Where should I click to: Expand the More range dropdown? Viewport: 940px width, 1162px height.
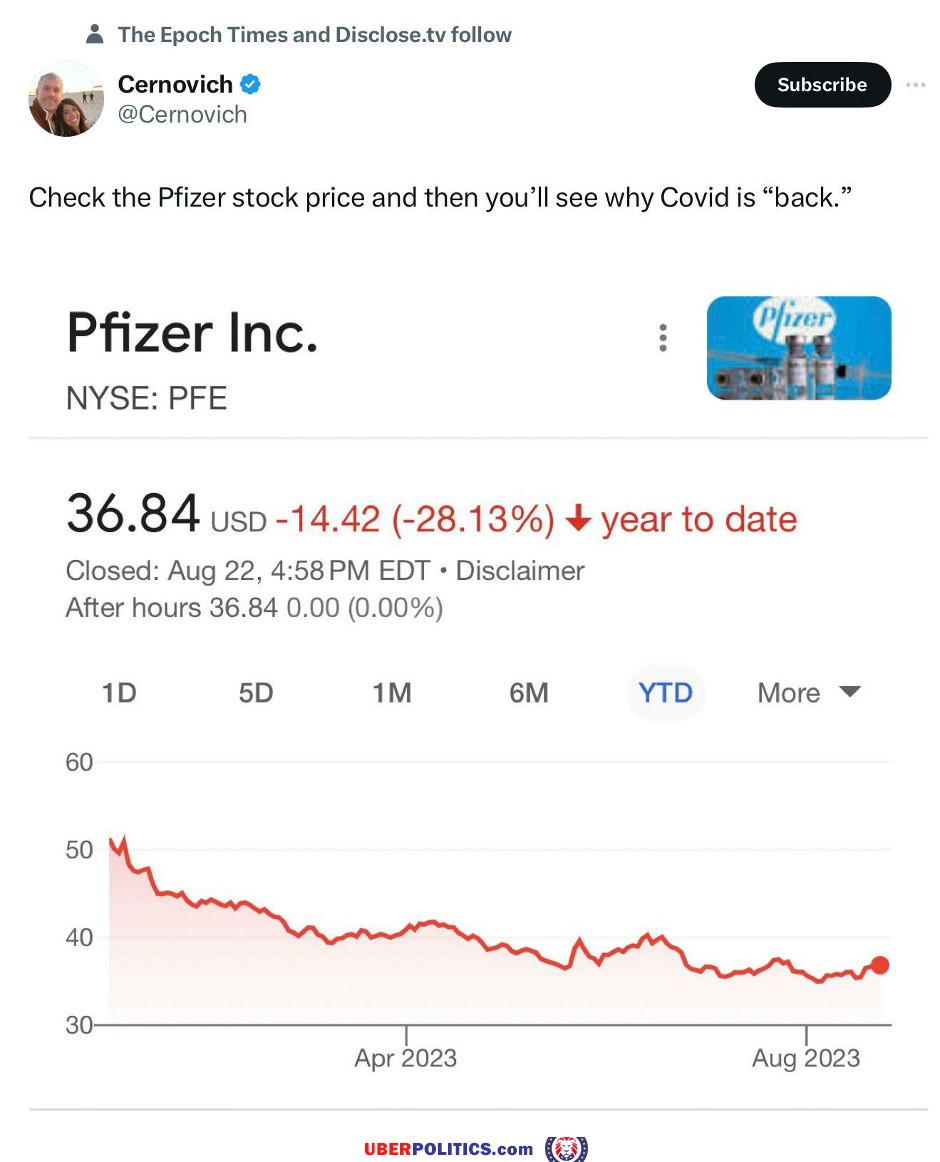[809, 693]
